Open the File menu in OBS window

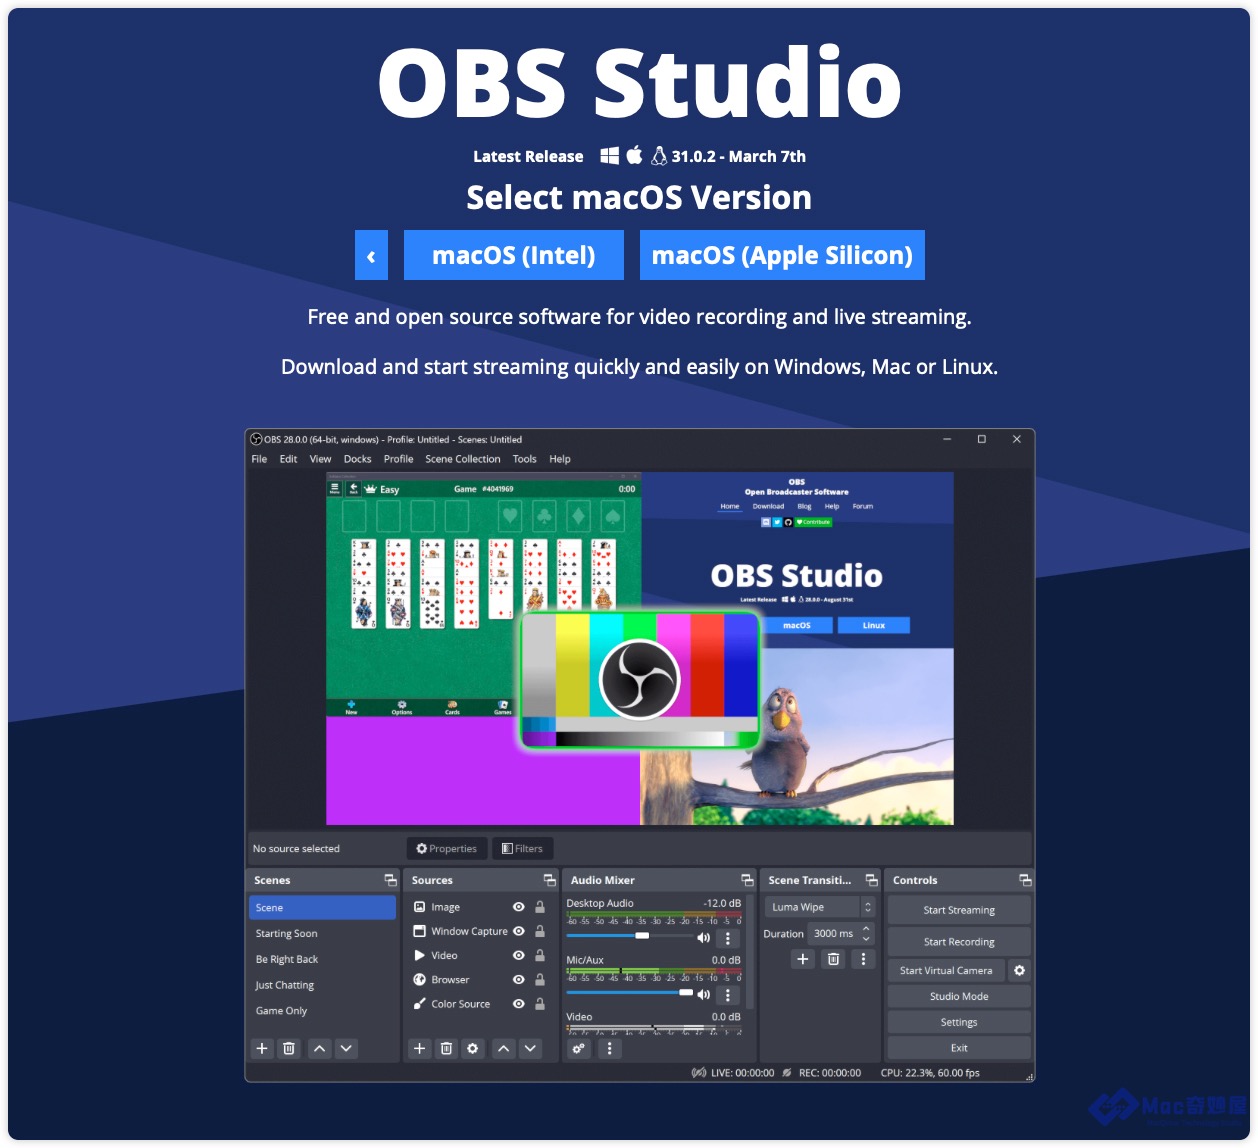[259, 459]
